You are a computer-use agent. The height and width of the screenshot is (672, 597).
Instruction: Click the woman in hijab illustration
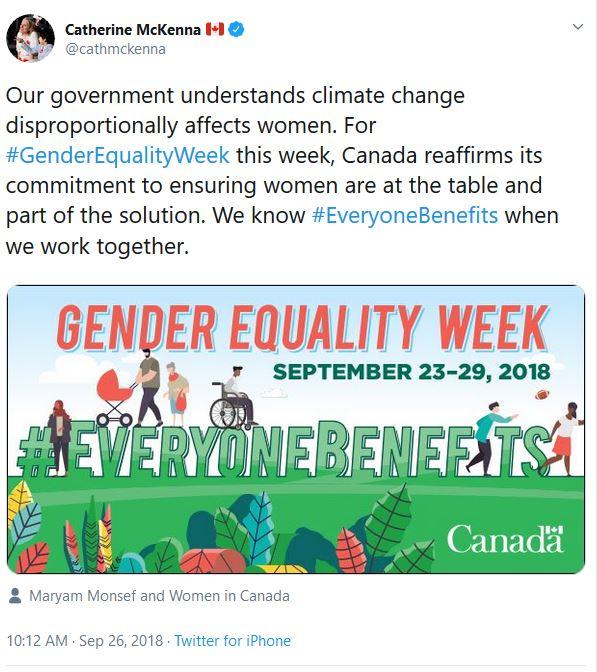coord(60,438)
